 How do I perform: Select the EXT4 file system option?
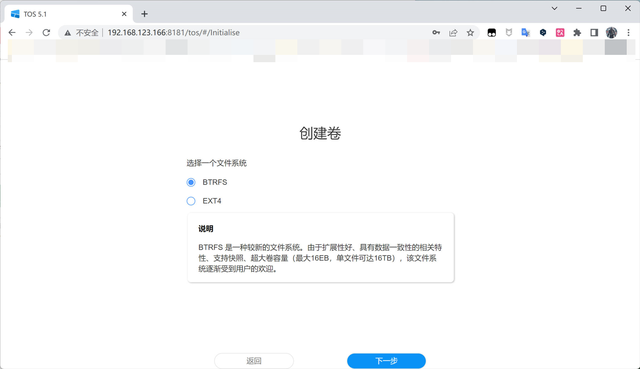[x=191, y=201]
